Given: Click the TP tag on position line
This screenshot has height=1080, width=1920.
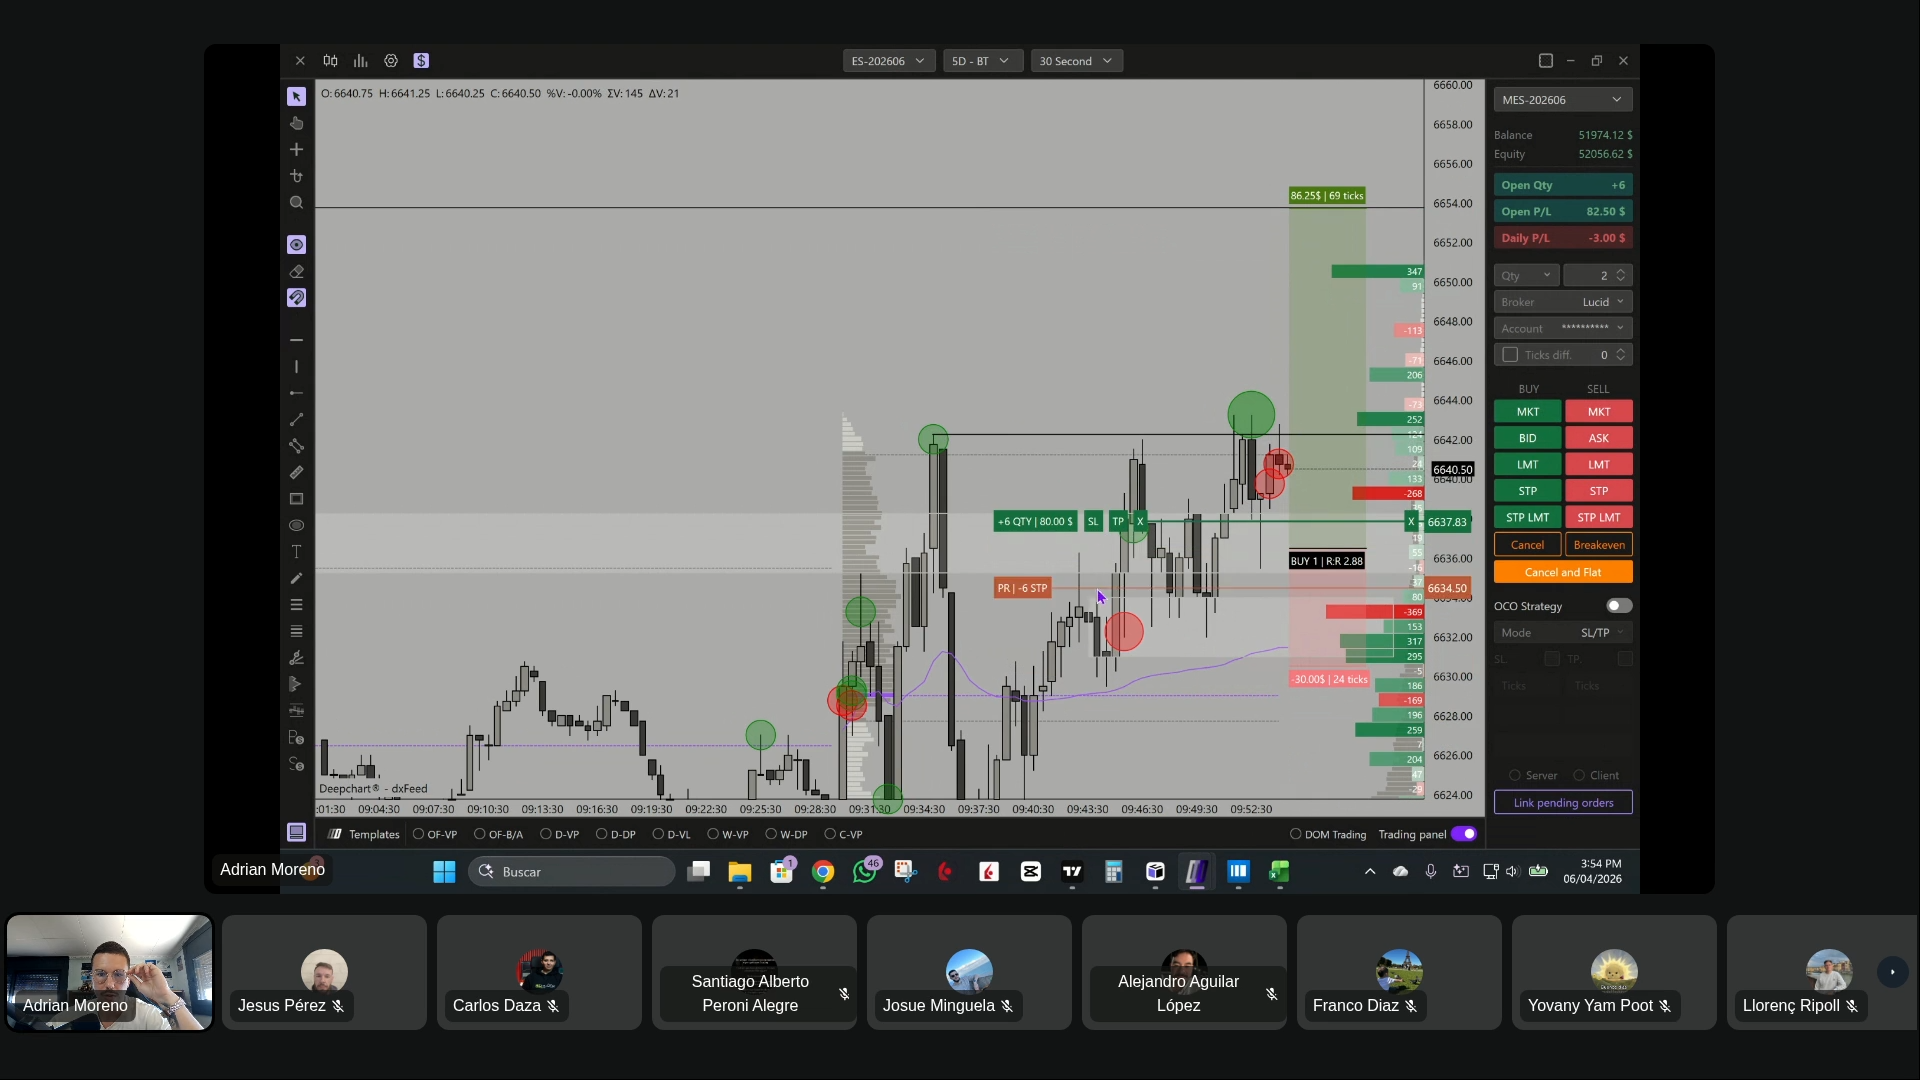Looking at the screenshot, I should [1118, 521].
